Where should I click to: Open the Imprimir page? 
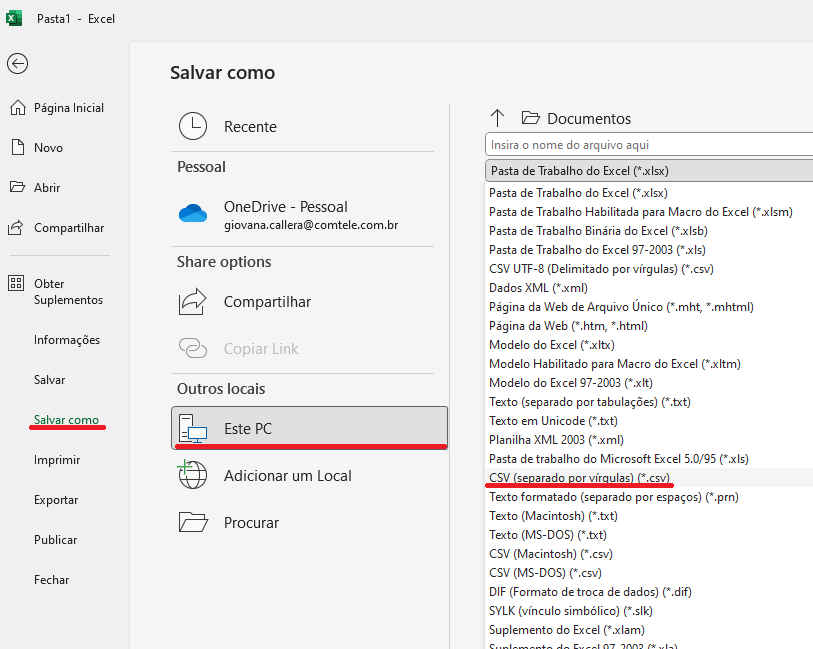(x=57, y=460)
